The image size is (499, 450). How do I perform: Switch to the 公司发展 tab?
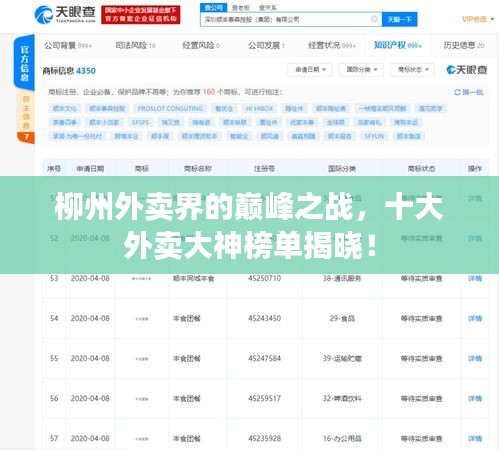pos(266,45)
